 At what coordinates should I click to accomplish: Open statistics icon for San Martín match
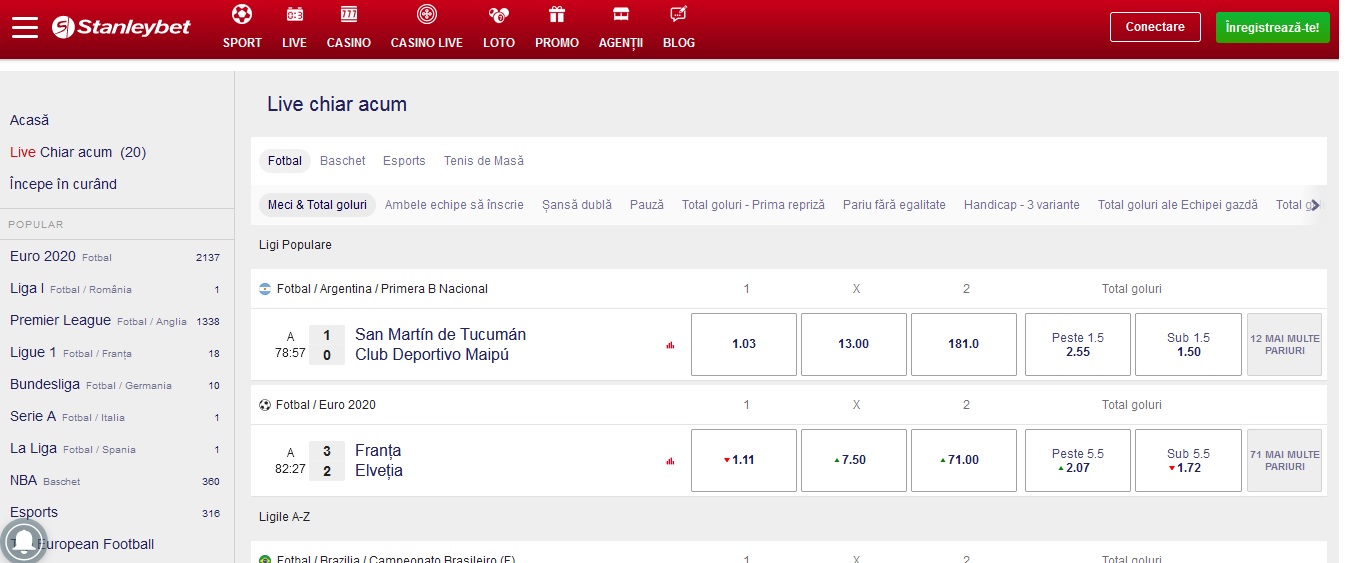pos(670,345)
